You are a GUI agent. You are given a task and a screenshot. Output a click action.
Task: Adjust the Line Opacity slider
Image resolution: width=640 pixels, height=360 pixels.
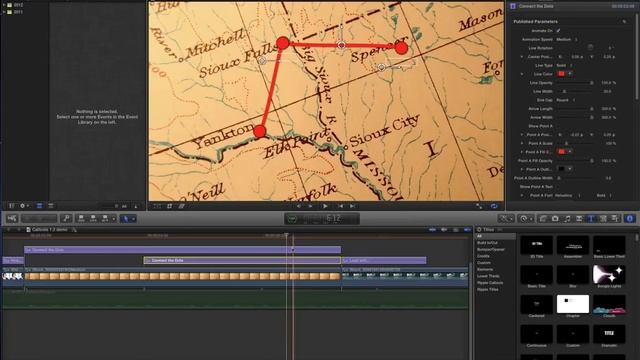click(575, 83)
